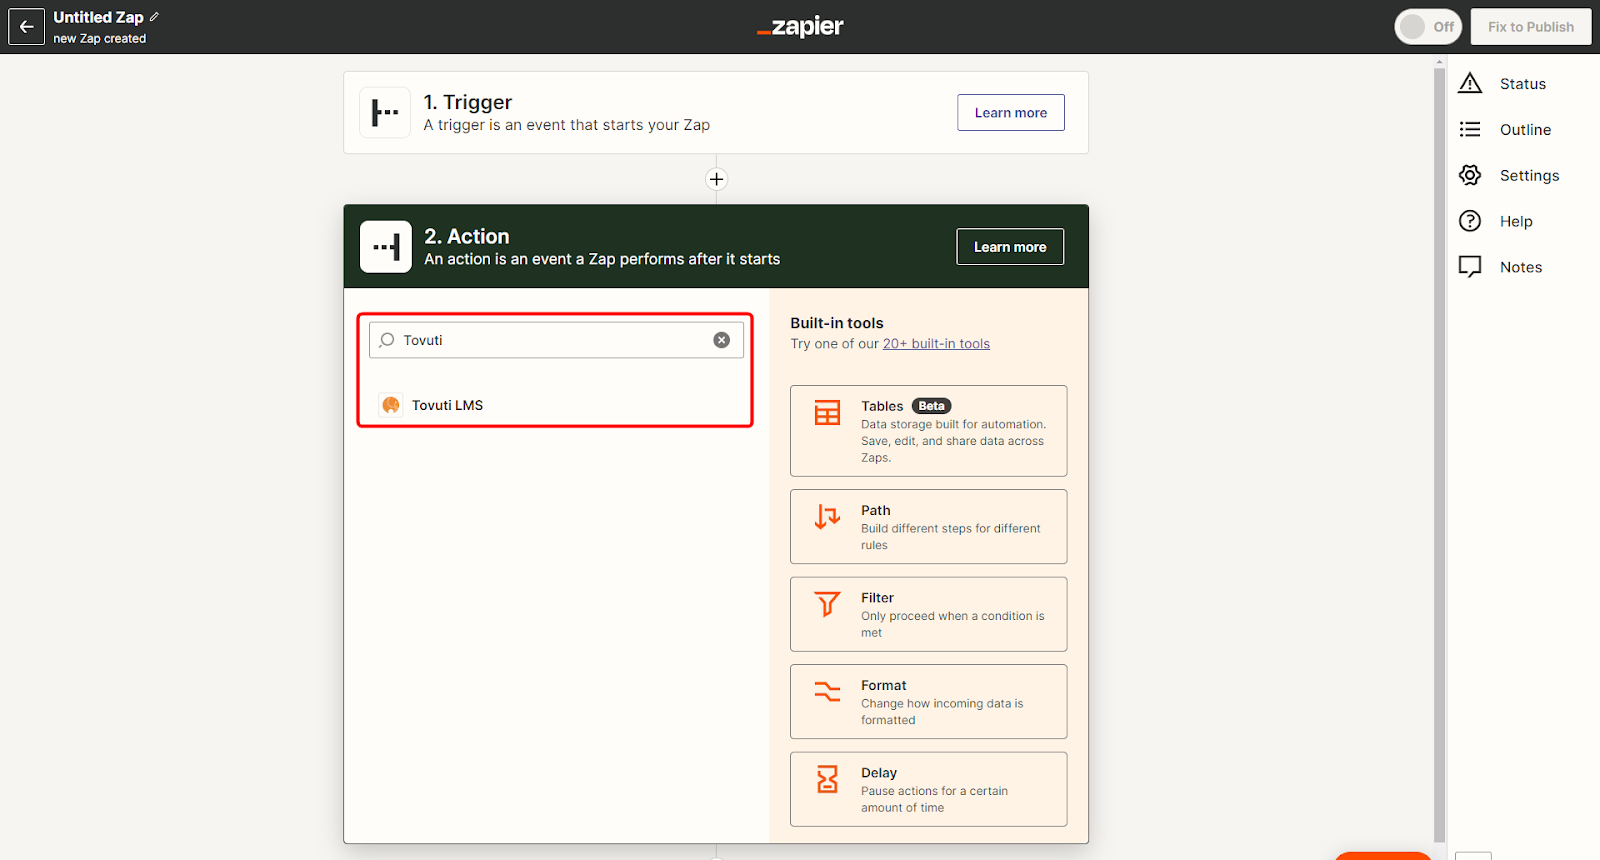Choose the Tables built-in tool card
Image resolution: width=1600 pixels, height=860 pixels.
pyautogui.click(x=928, y=431)
